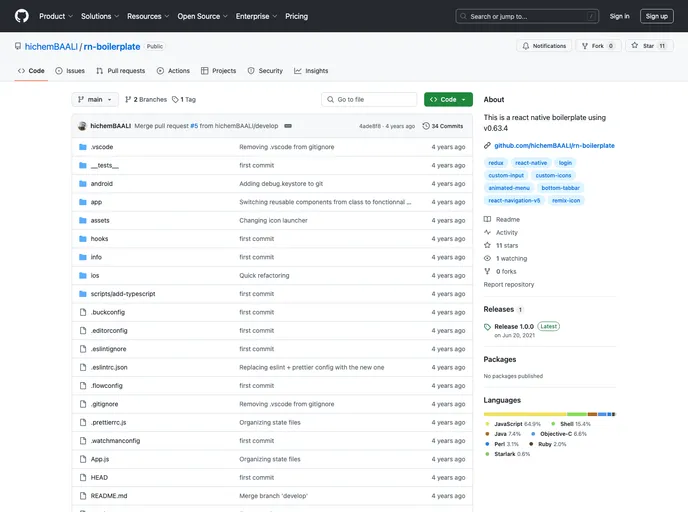The image size is (688, 512).
Task: Expand commit message ellipsis icon
Action: tap(288, 126)
